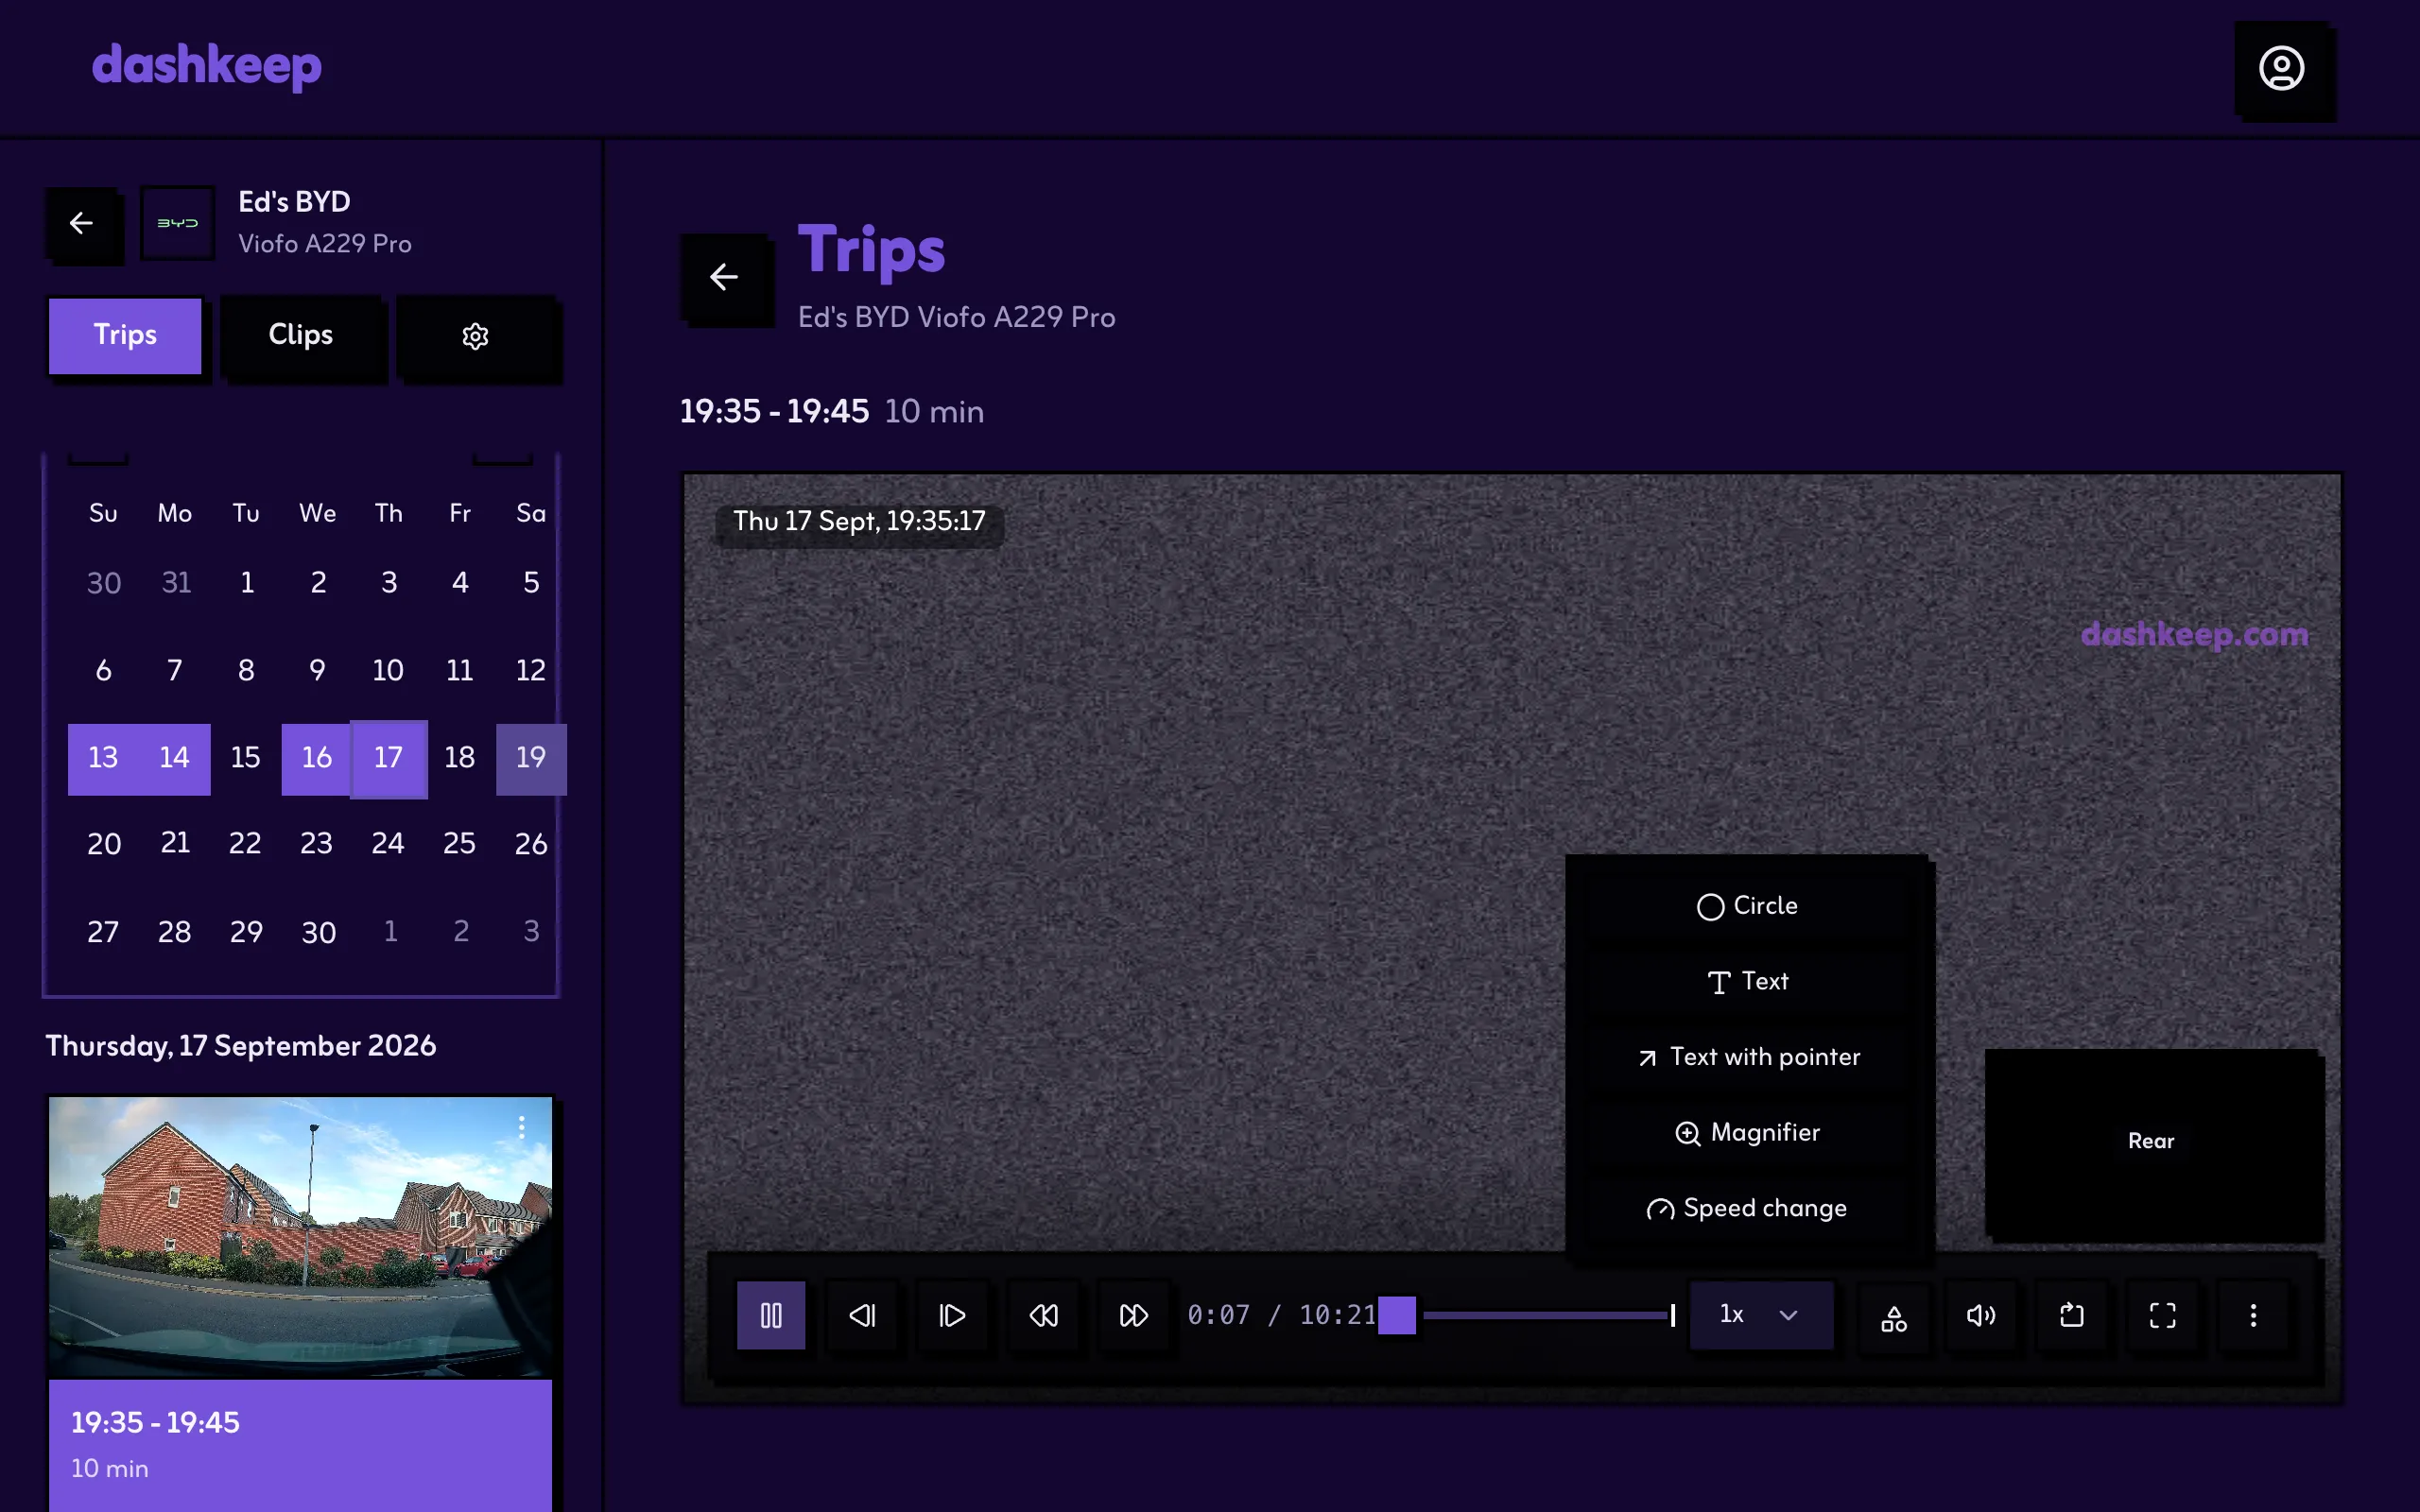The width and height of the screenshot is (2420, 1512).
Task: Step back one frame
Action: (x=862, y=1315)
